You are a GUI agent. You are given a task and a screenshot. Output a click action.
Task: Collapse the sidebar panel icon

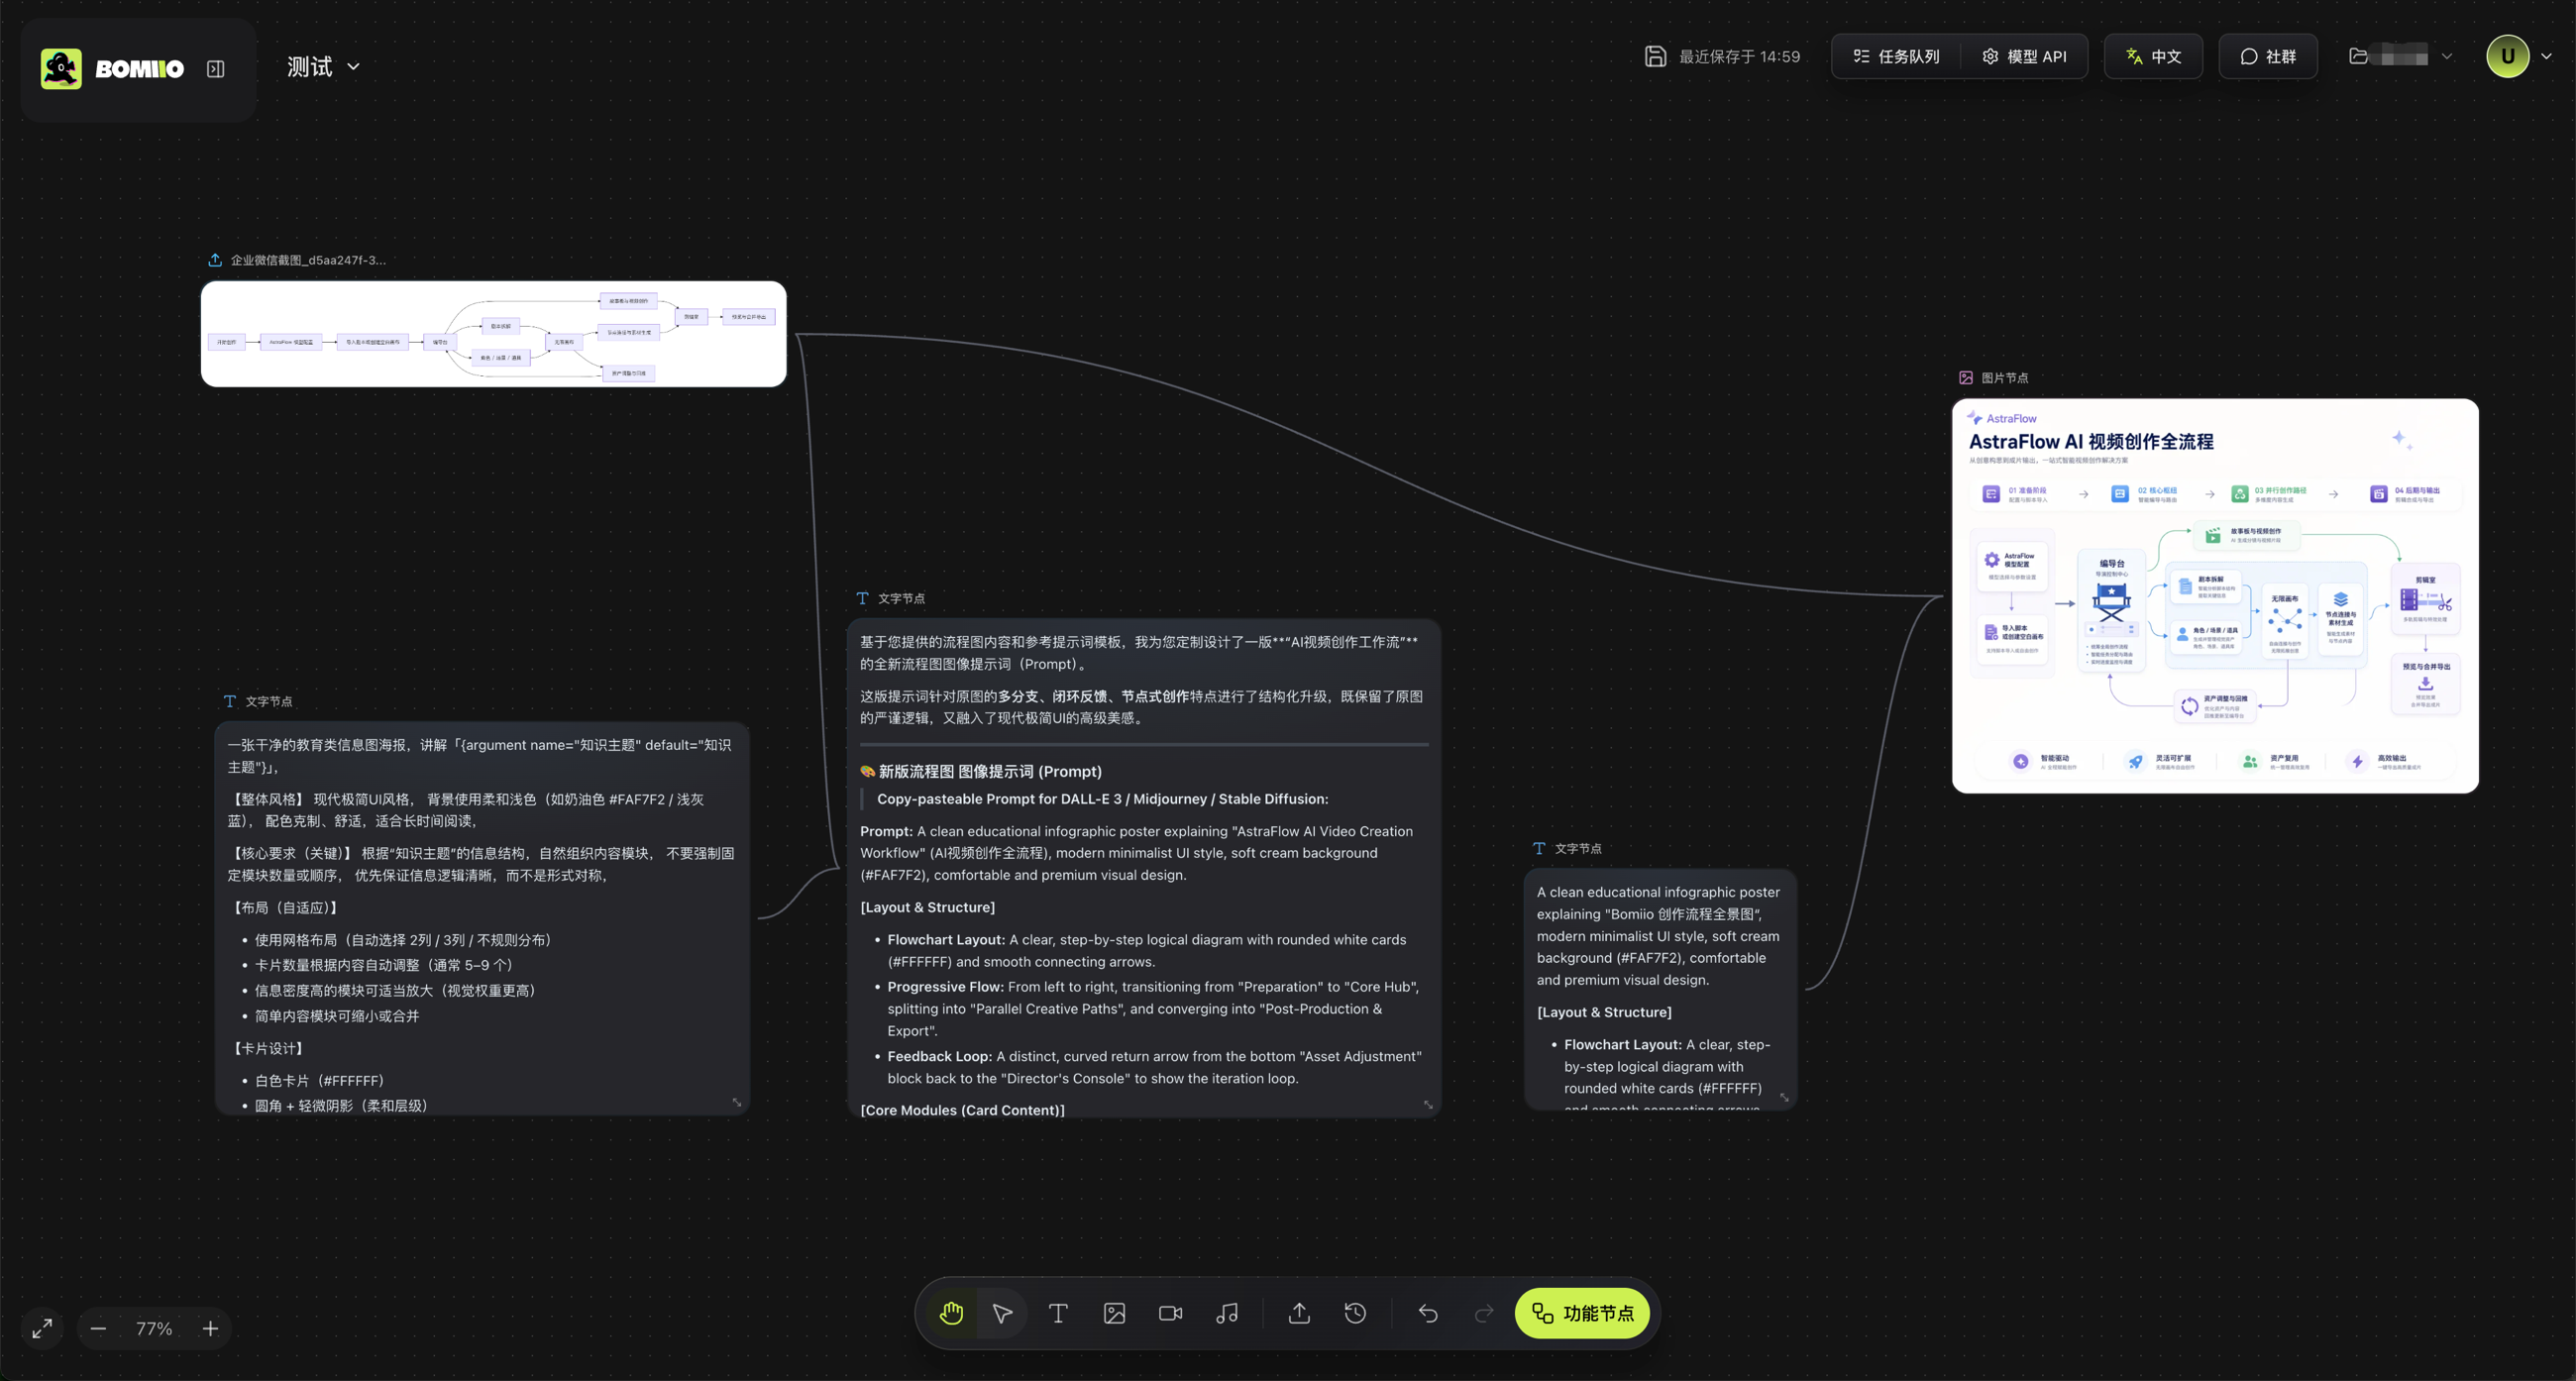point(215,68)
